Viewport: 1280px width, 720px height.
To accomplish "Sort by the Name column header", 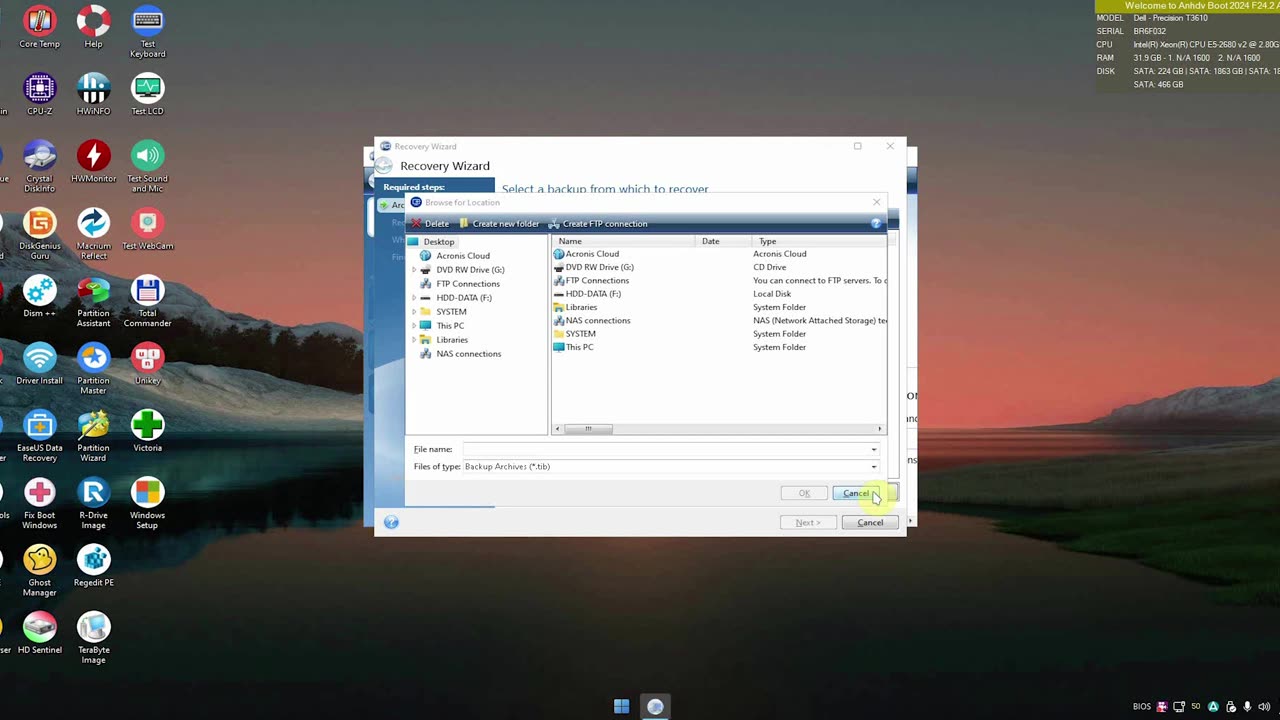I will click(x=624, y=241).
